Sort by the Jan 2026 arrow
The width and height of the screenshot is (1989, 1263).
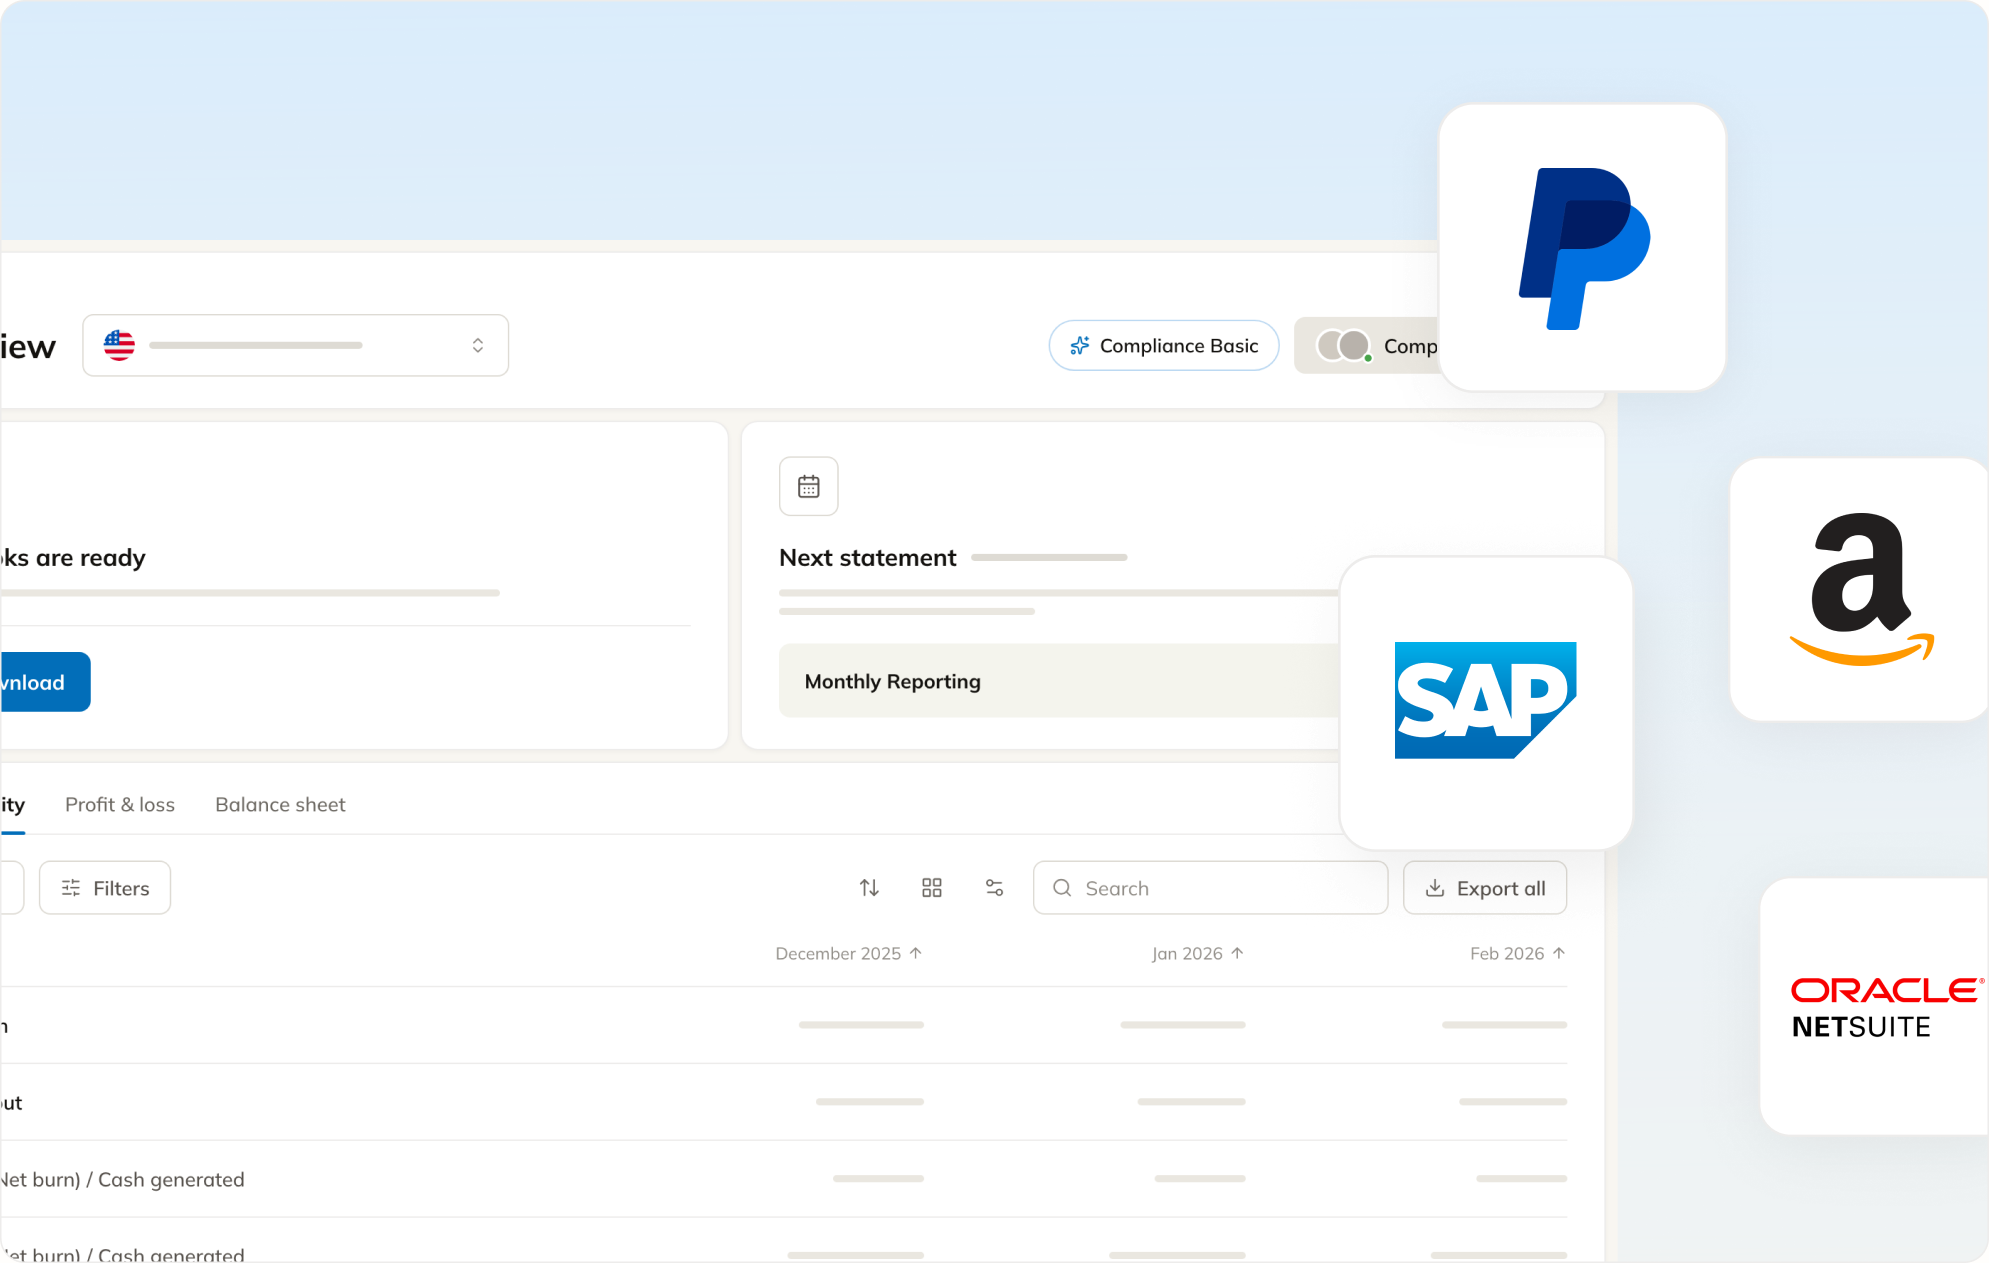(1237, 953)
